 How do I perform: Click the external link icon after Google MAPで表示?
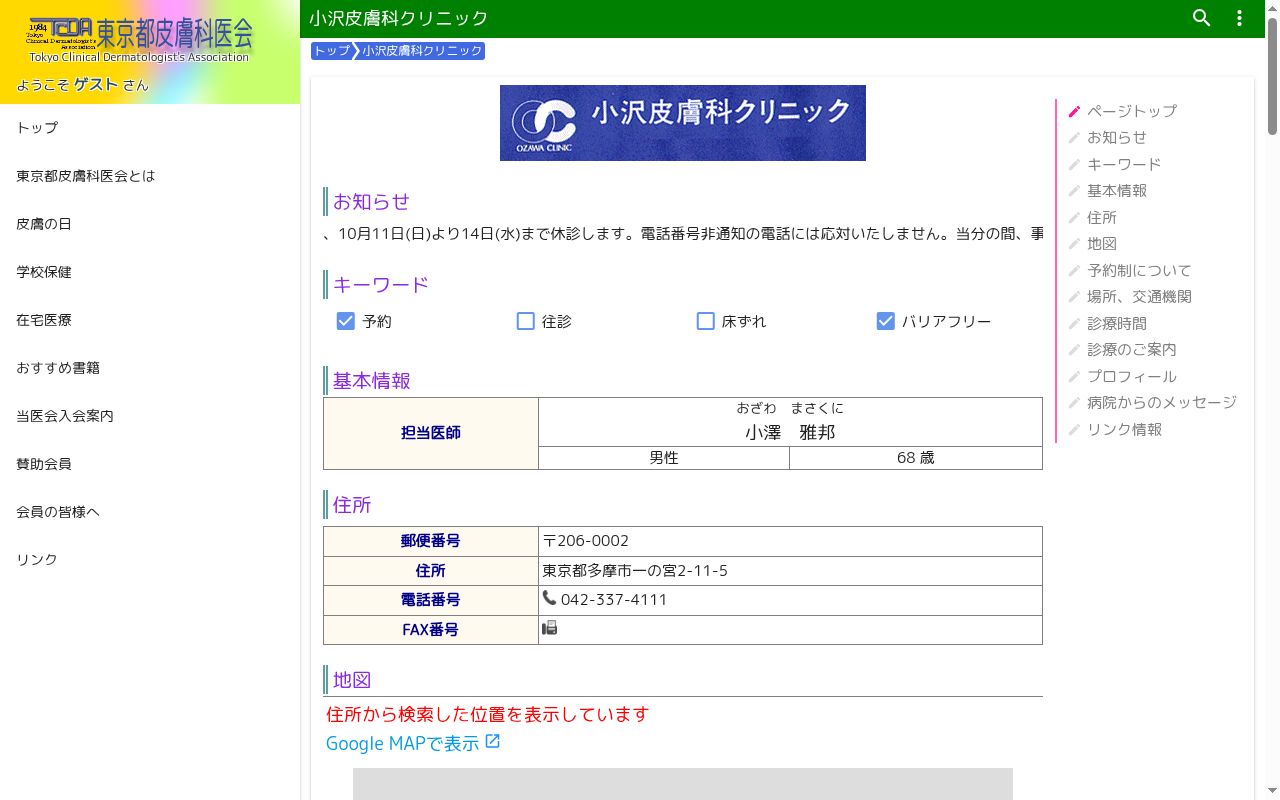tap(492, 742)
